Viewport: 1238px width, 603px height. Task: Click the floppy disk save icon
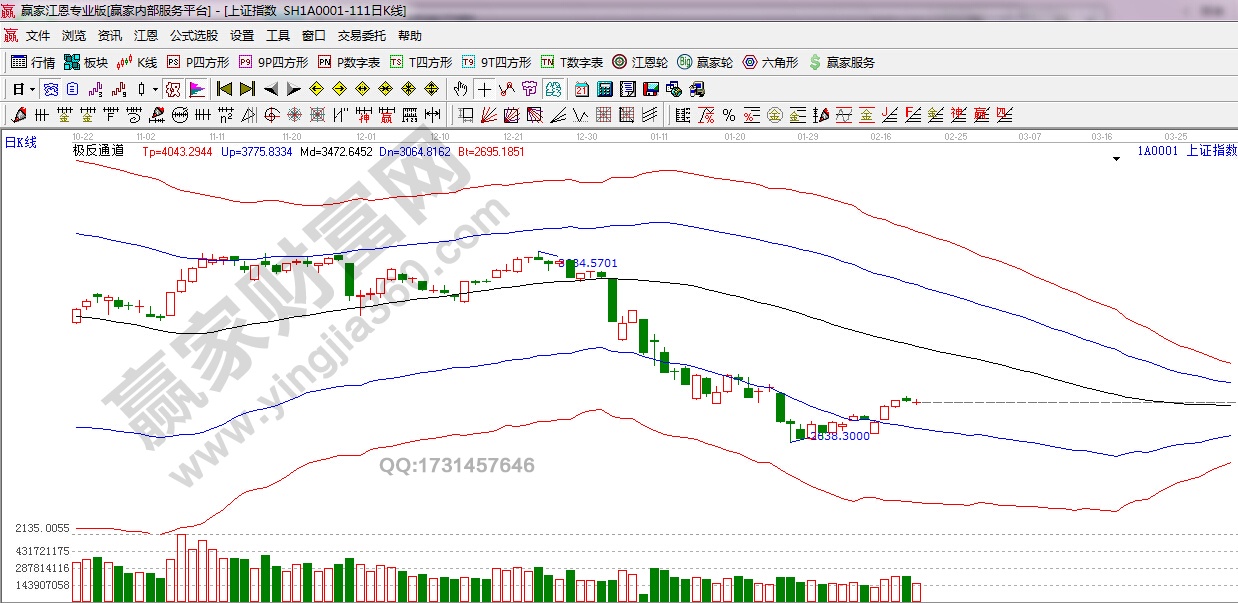[x=653, y=89]
